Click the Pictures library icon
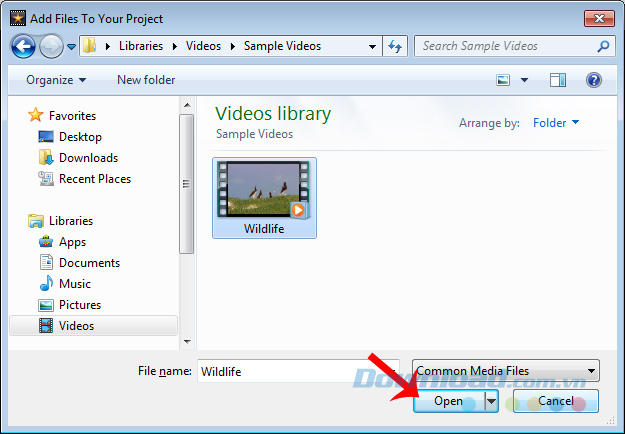Screen dimensions: 625x434 (x=46, y=305)
